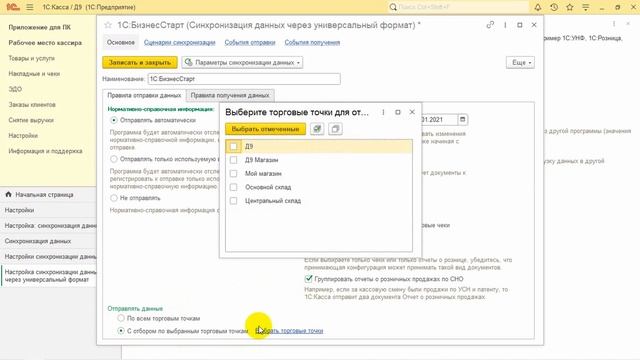Open События отправки tab link
This screenshot has width=640, height=360.
[x=250, y=42]
